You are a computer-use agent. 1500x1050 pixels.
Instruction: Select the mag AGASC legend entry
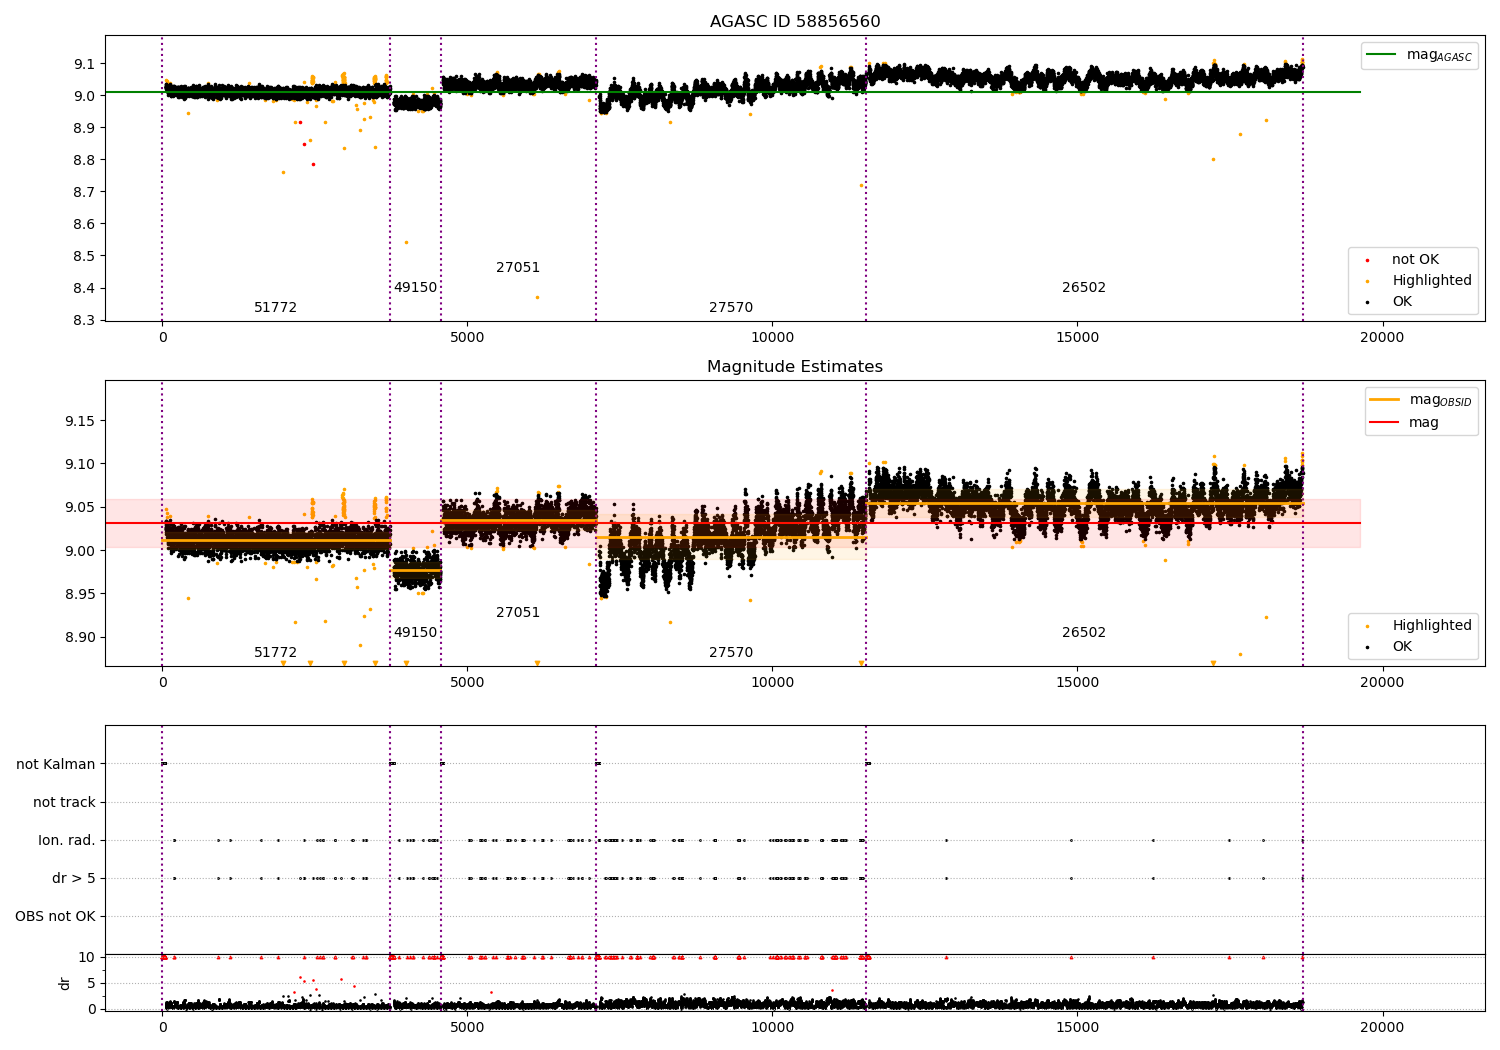tap(1419, 56)
